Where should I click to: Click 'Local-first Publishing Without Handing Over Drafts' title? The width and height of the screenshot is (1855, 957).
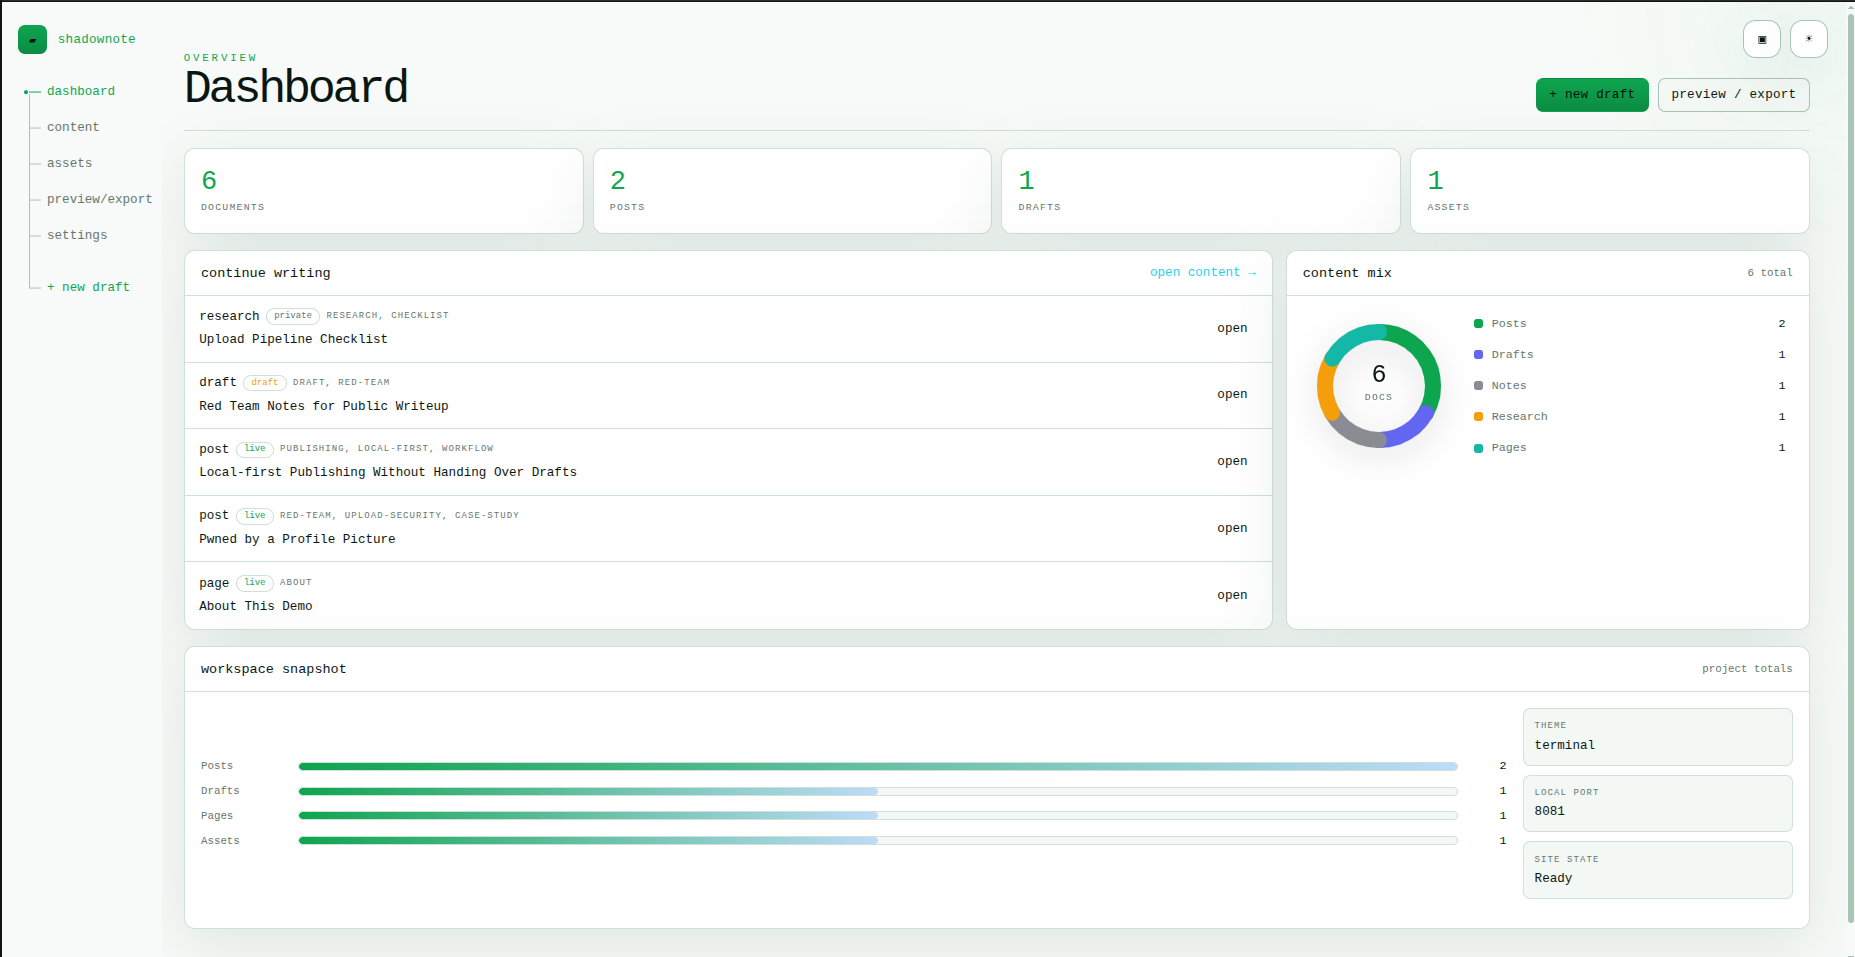coord(388,472)
